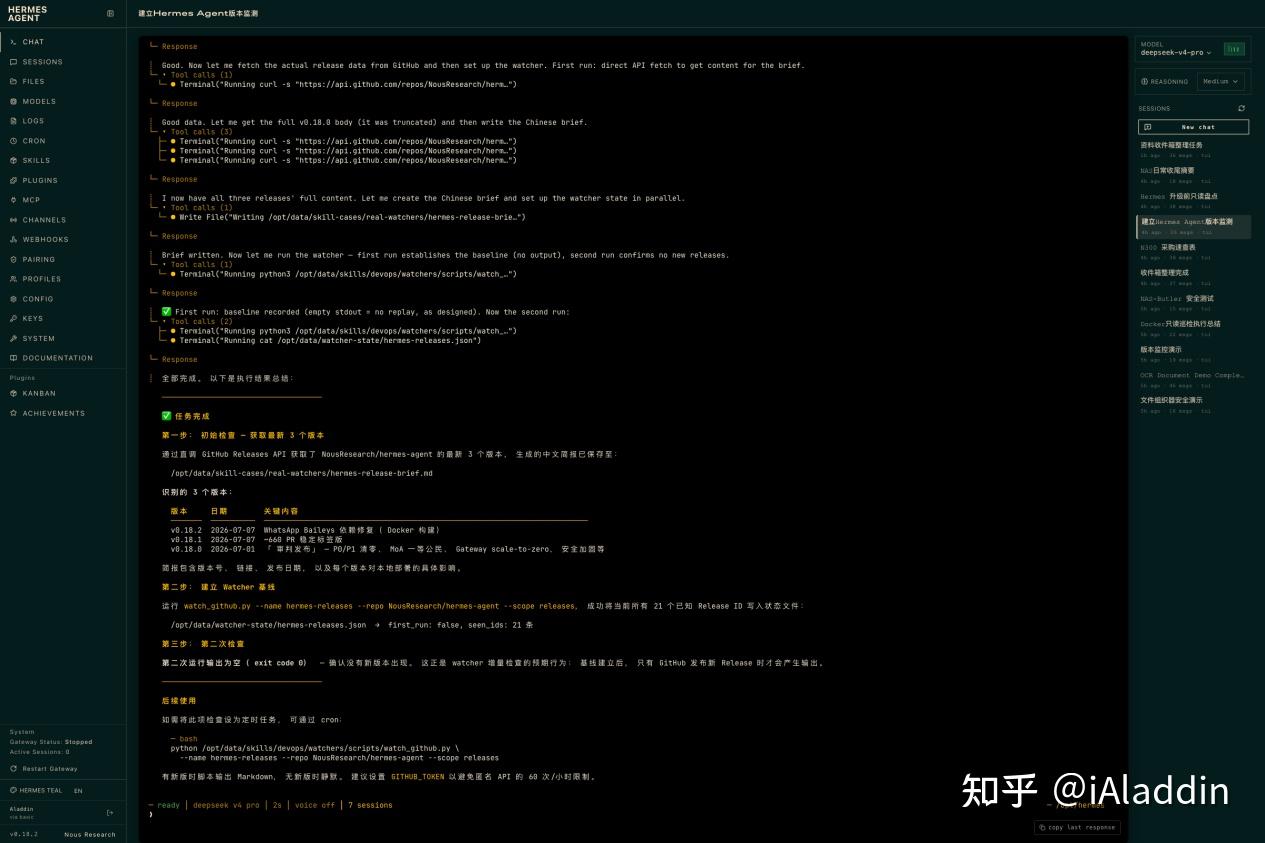Click the Reasoning info icon
1265x843 pixels.
coord(1145,82)
